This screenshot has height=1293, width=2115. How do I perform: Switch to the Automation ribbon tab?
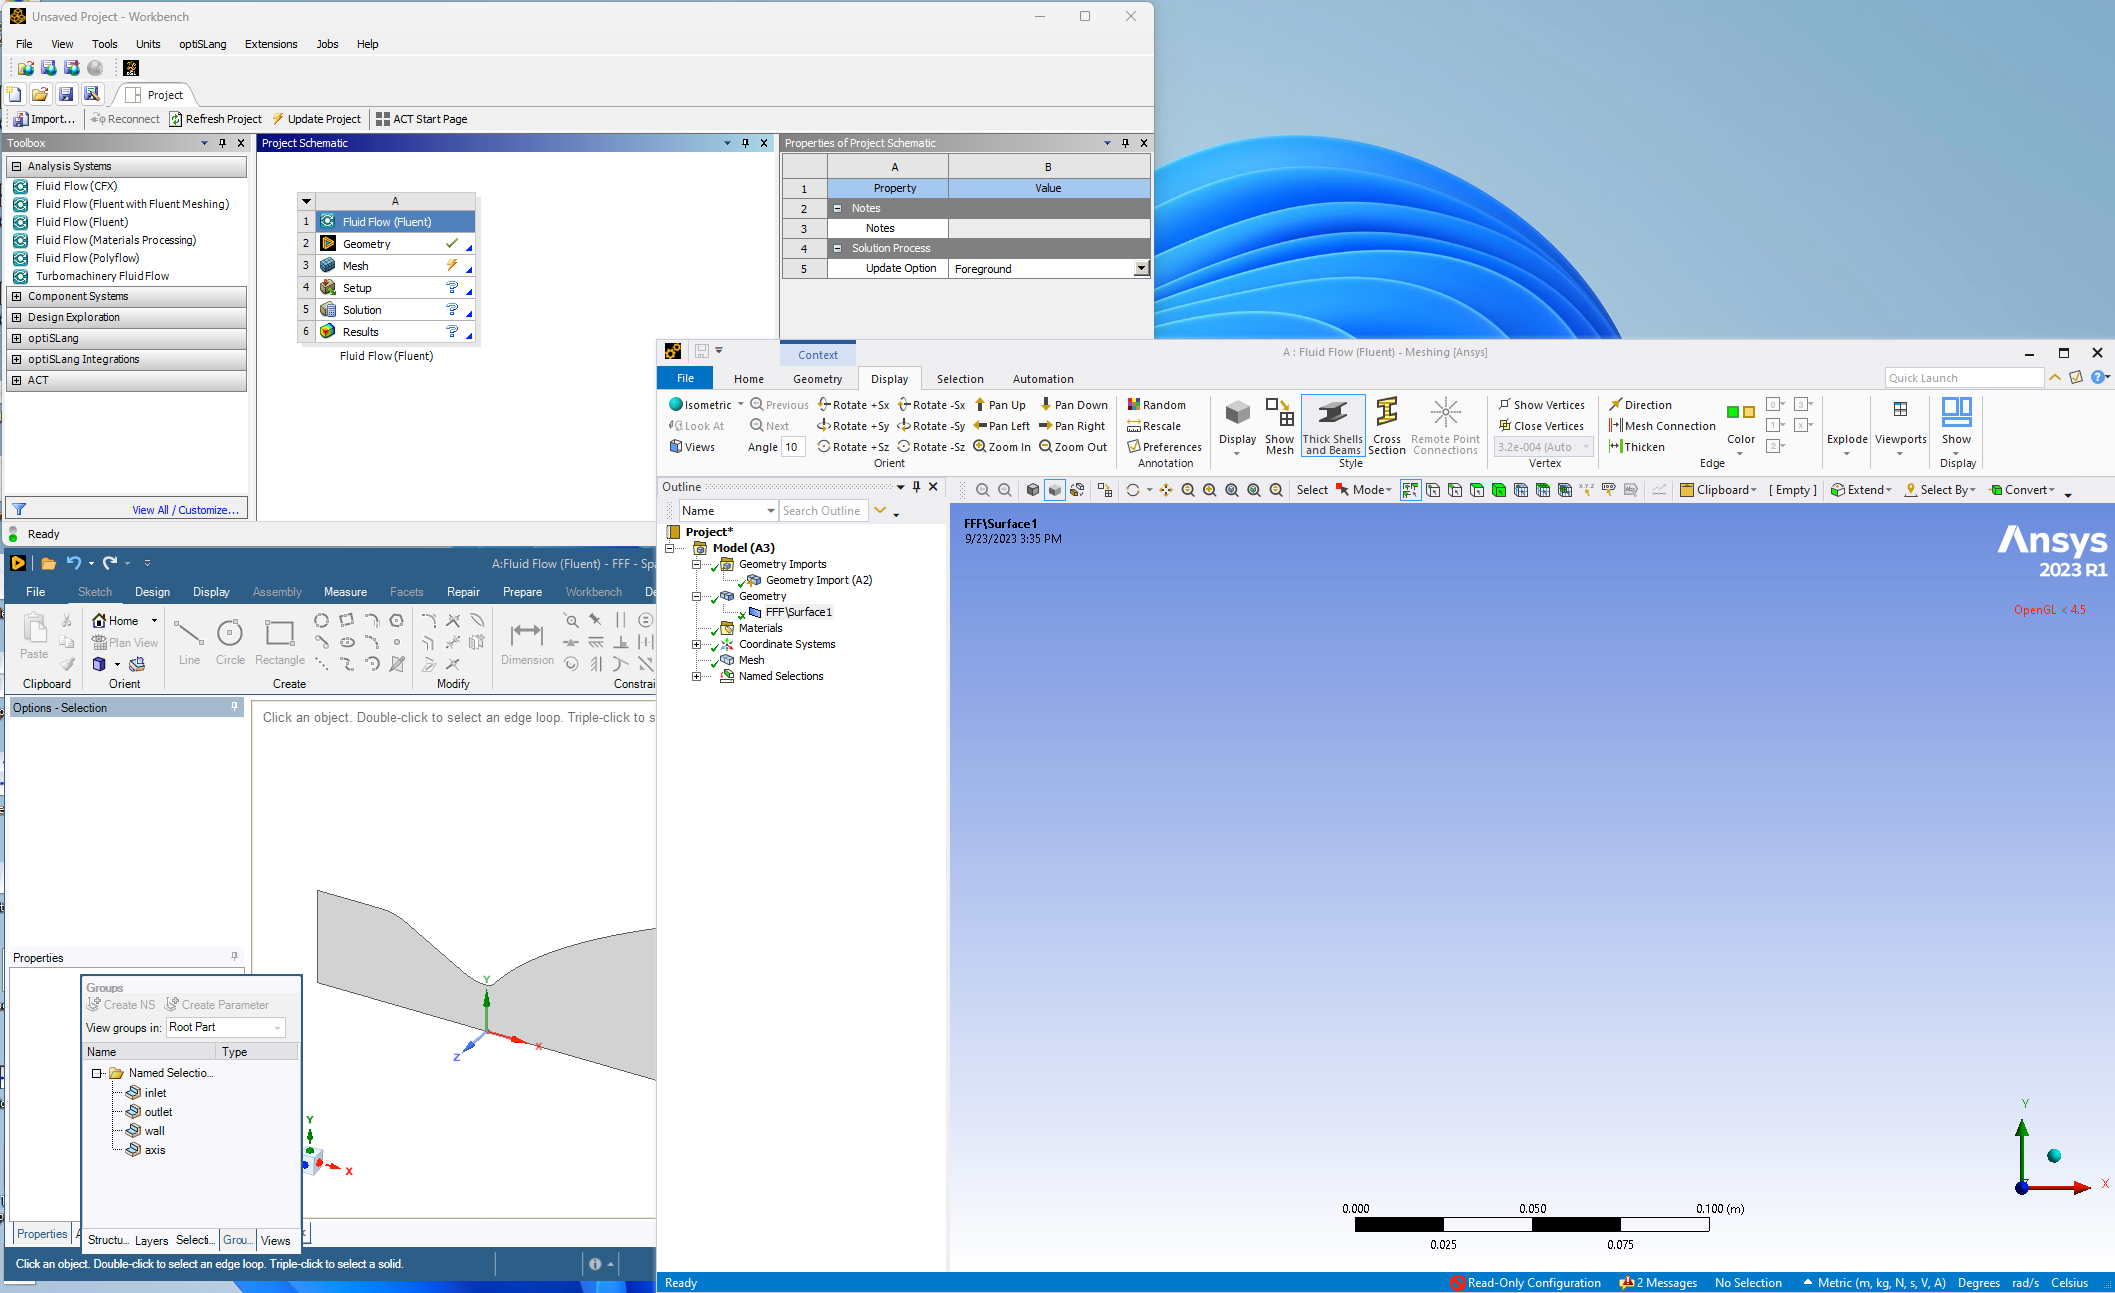pos(1042,379)
